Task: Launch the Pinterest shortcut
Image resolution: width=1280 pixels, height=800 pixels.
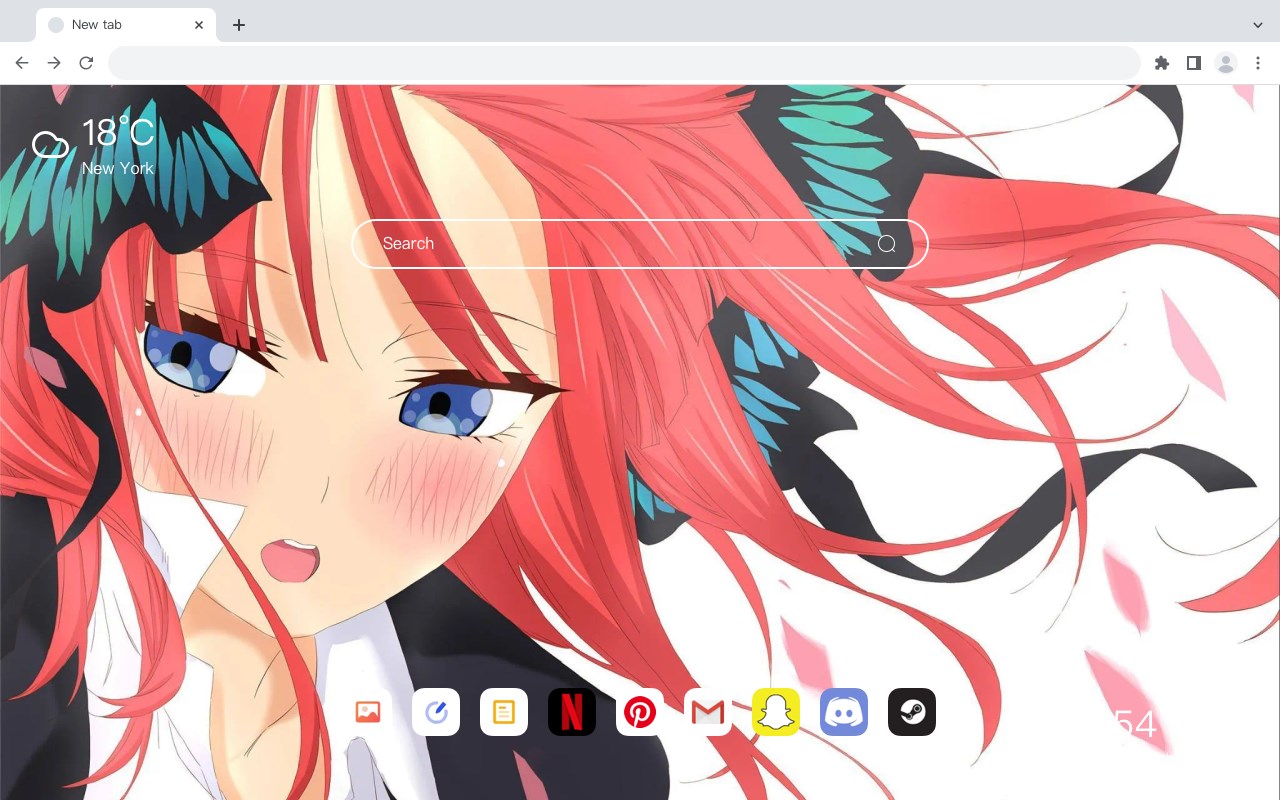Action: [640, 712]
